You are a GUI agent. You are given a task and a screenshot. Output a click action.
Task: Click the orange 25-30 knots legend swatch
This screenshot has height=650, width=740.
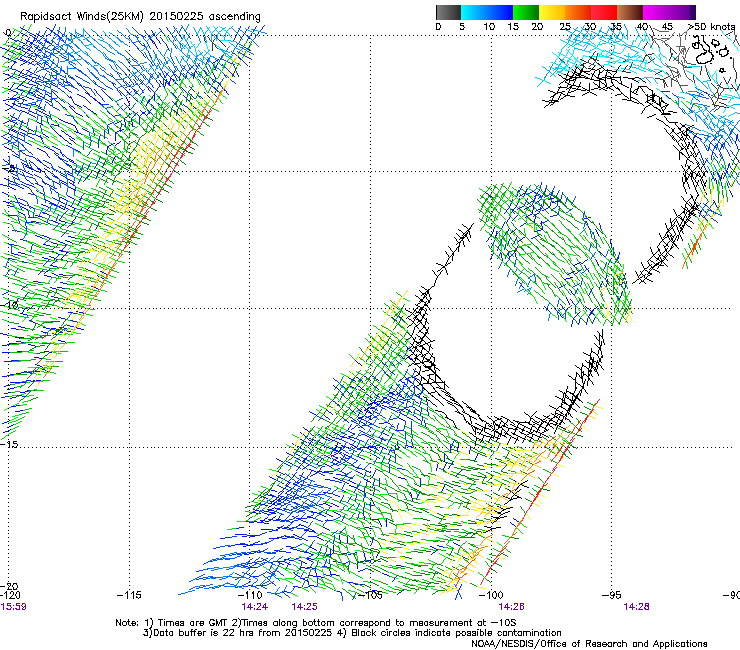pos(578,12)
